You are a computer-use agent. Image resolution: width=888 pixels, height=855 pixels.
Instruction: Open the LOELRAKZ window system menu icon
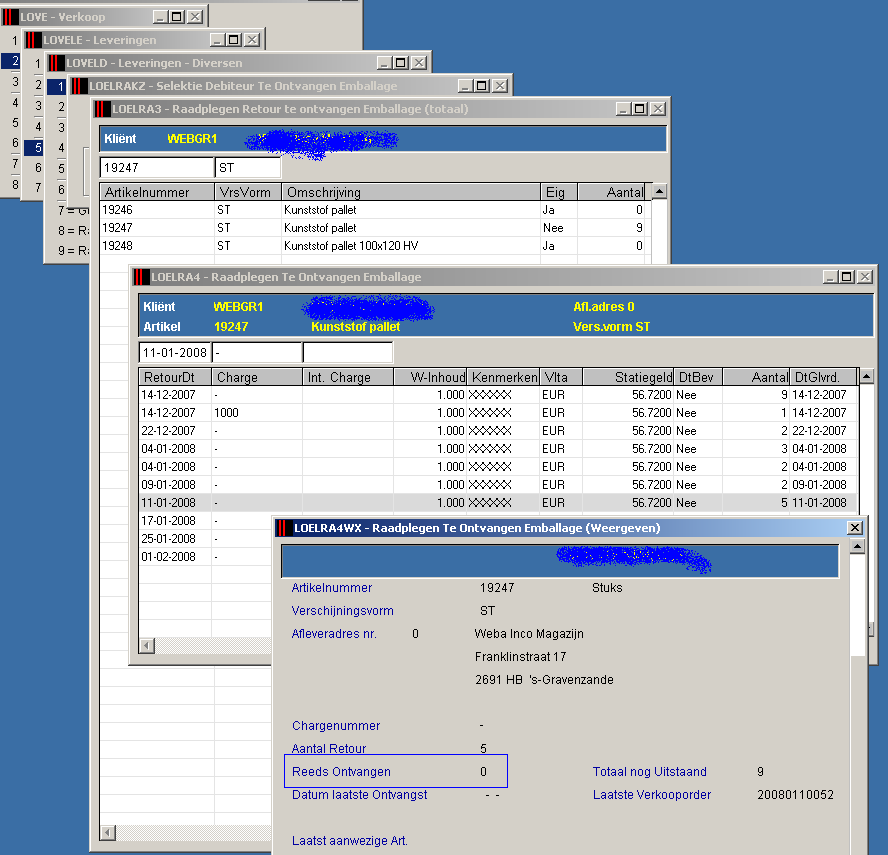coord(80,86)
